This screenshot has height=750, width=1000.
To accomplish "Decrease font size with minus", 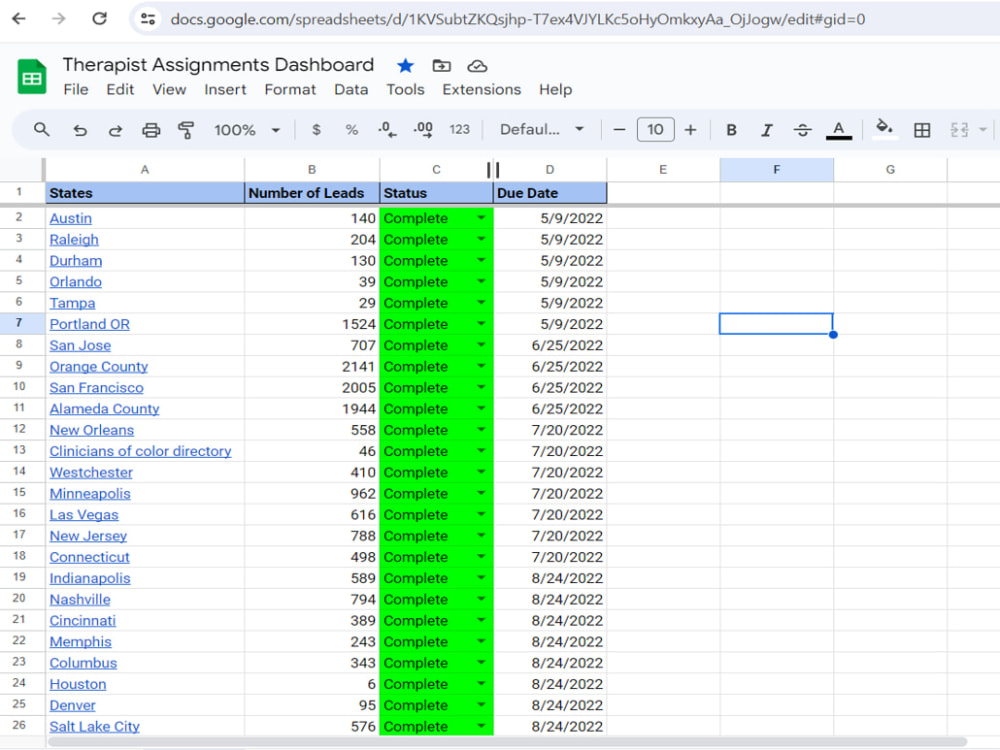I will tap(619, 130).
